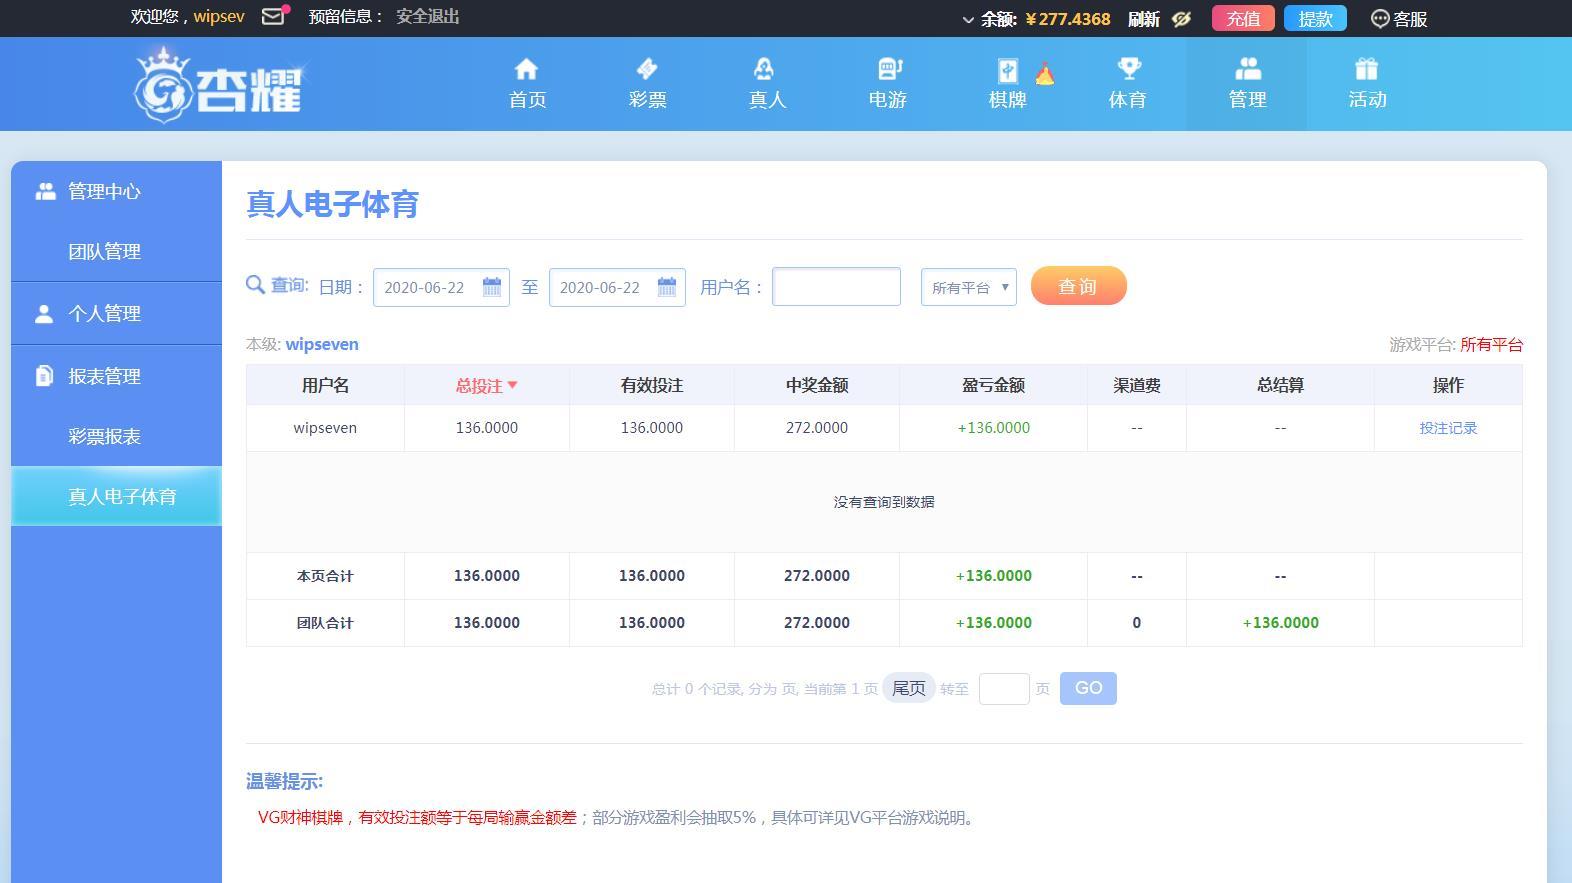This screenshot has width=1572, height=883.
Task: Go to 首页 home icon
Action: pos(526,69)
